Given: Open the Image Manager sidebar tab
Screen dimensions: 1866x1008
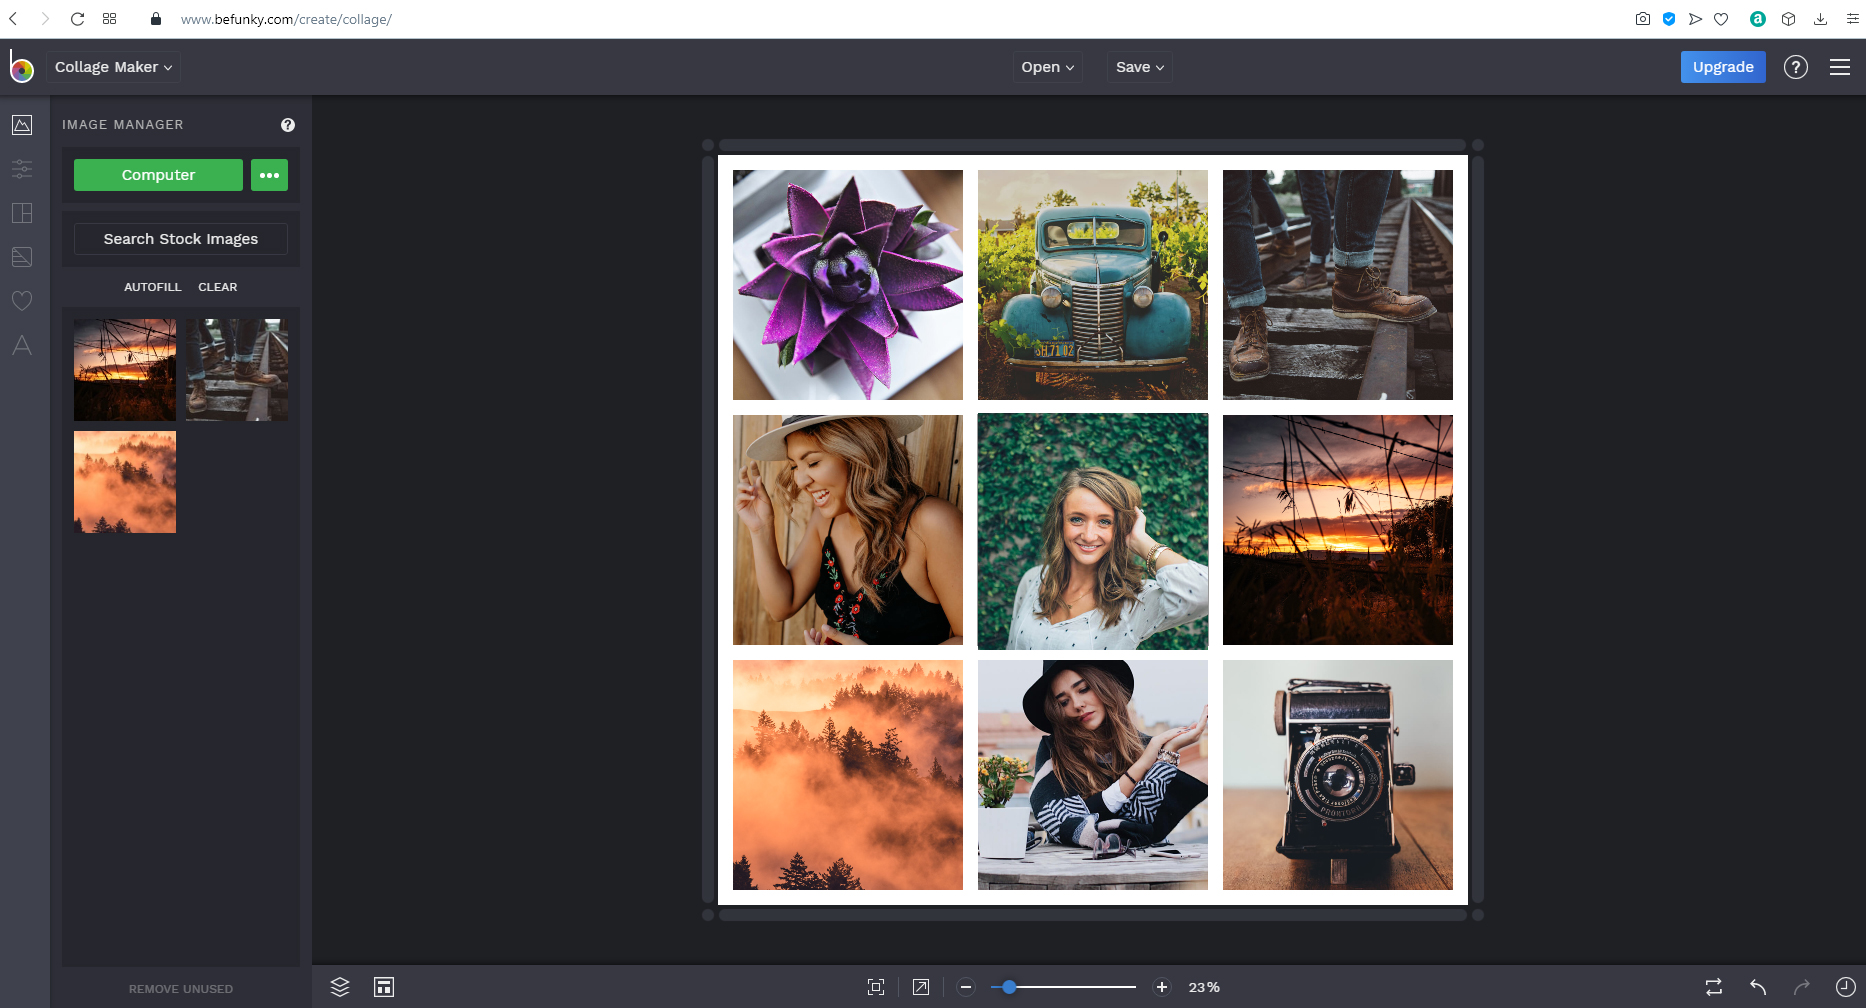Looking at the screenshot, I should [22, 125].
